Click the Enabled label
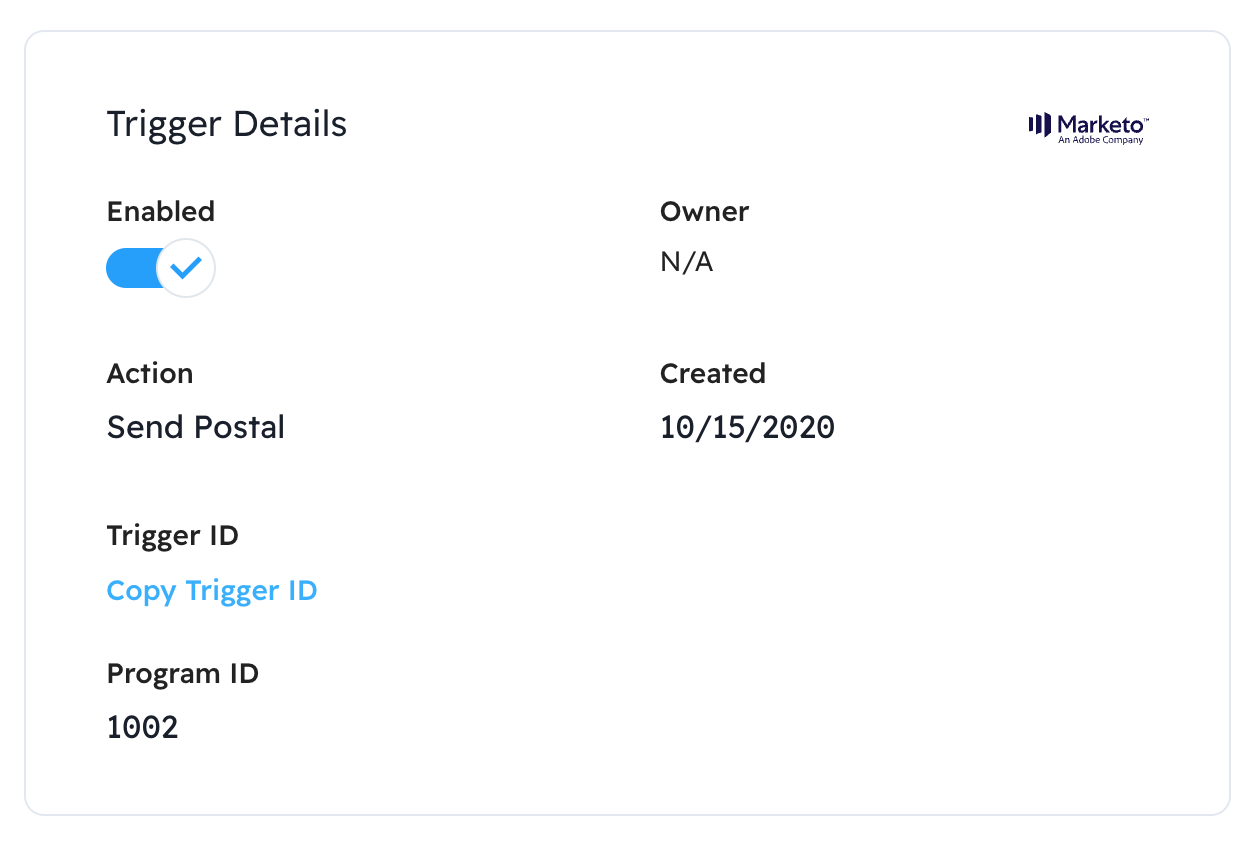Image resolution: width=1256 pixels, height=852 pixels. (x=161, y=212)
